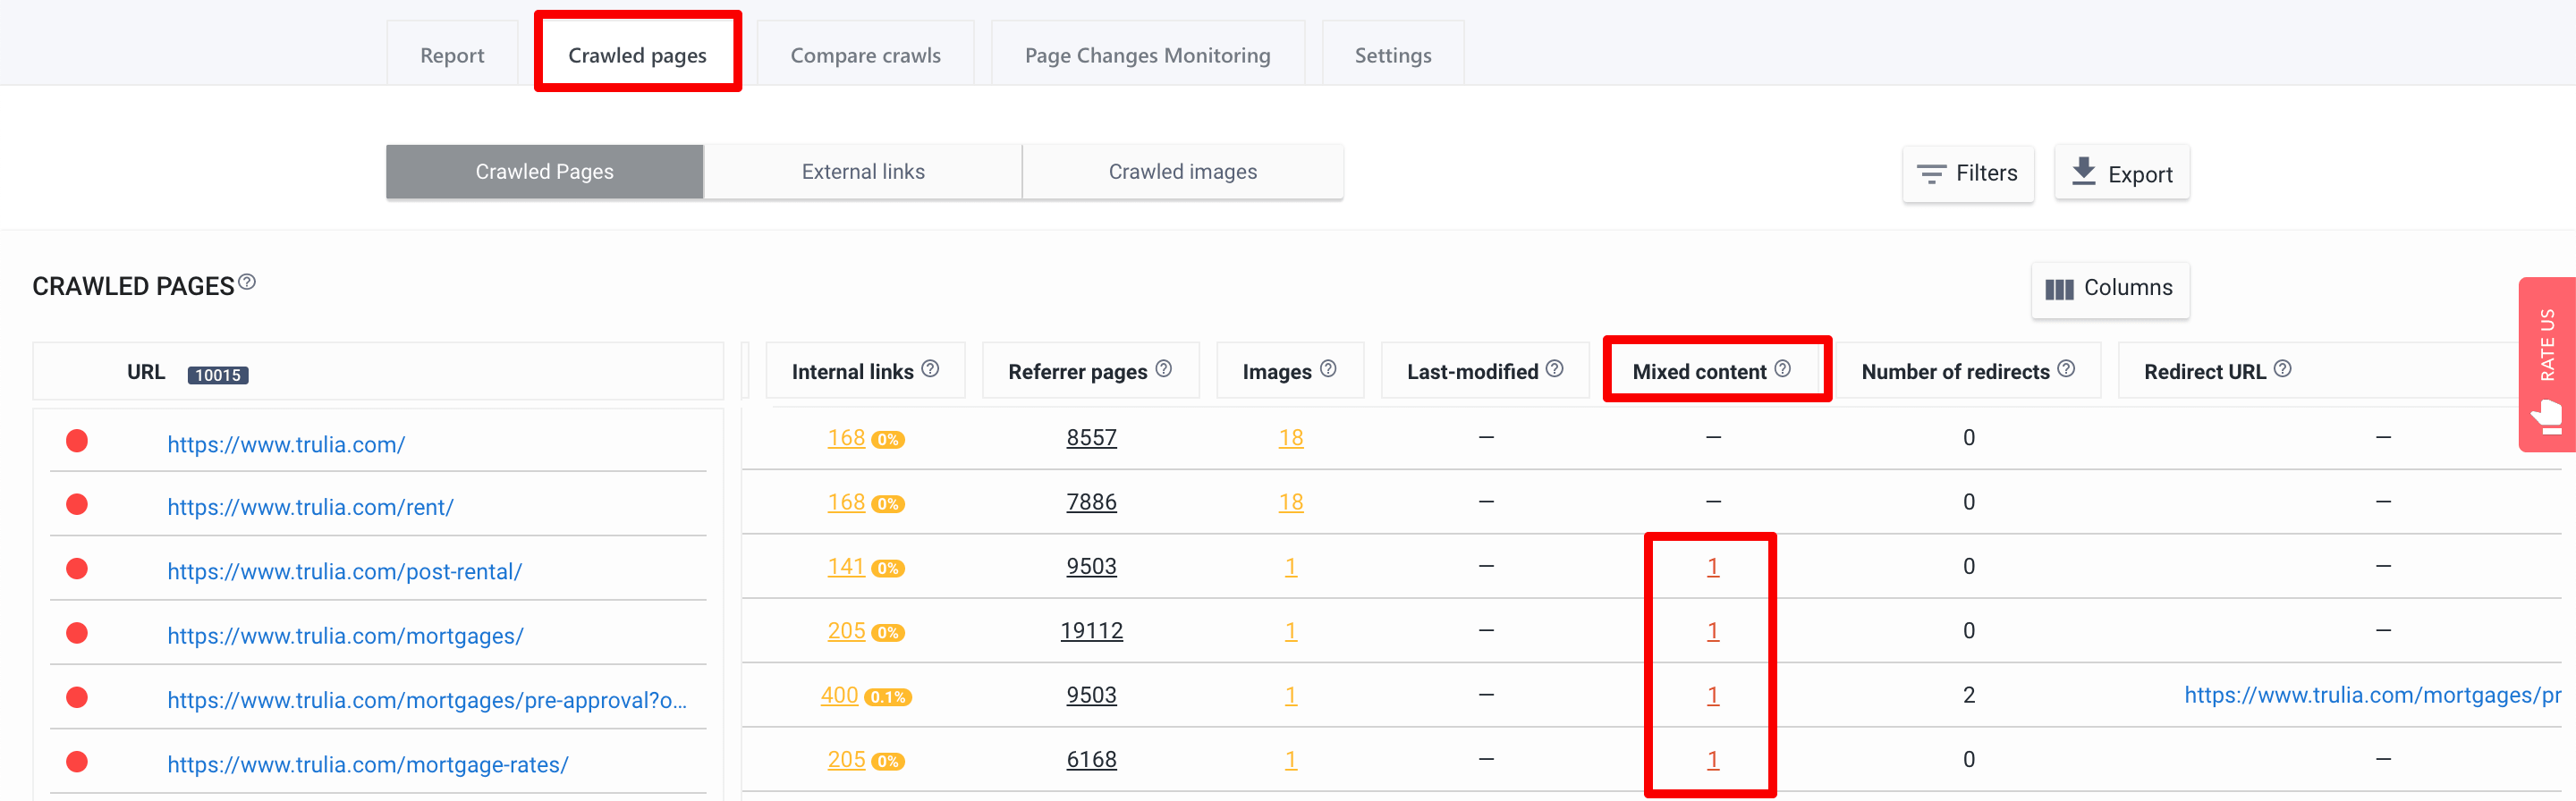This screenshot has width=2576, height=801.
Task: Open the mortgages/pre-approval URL link
Action: coord(427,700)
